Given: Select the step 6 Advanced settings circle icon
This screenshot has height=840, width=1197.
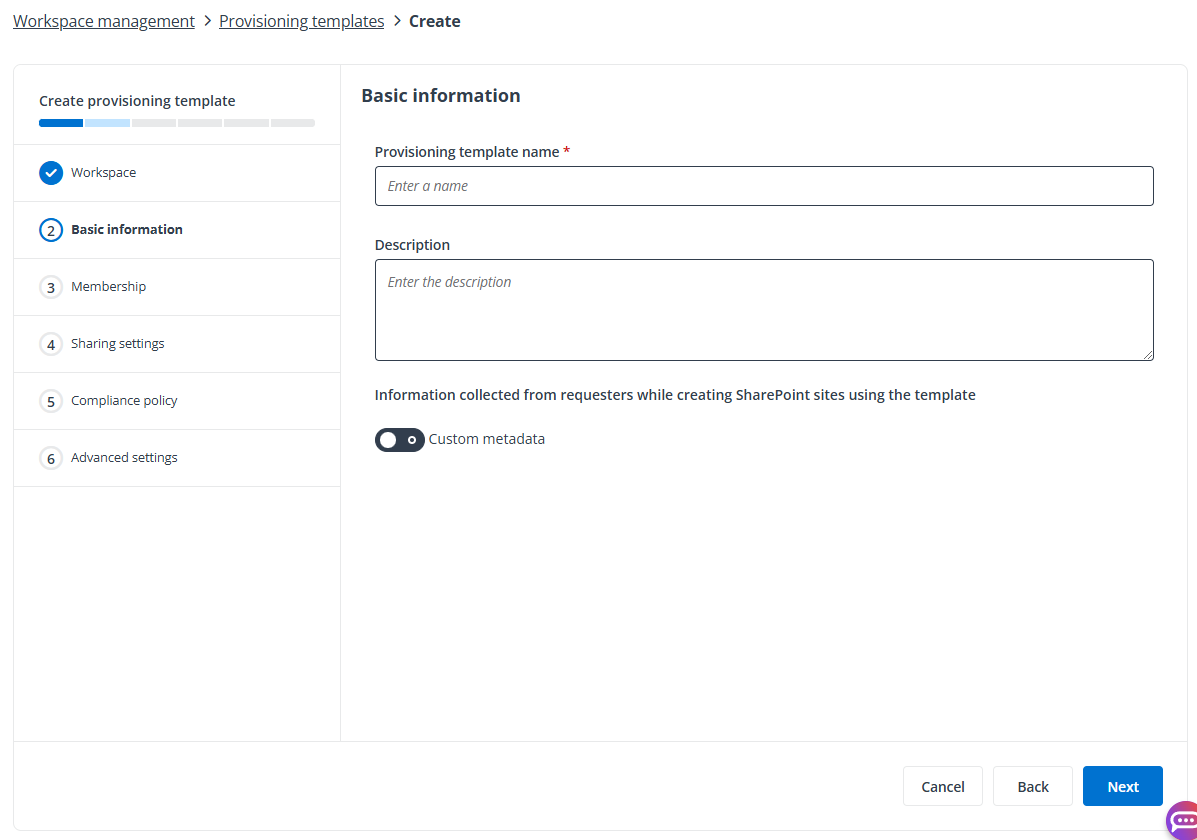Looking at the screenshot, I should pyautogui.click(x=51, y=457).
